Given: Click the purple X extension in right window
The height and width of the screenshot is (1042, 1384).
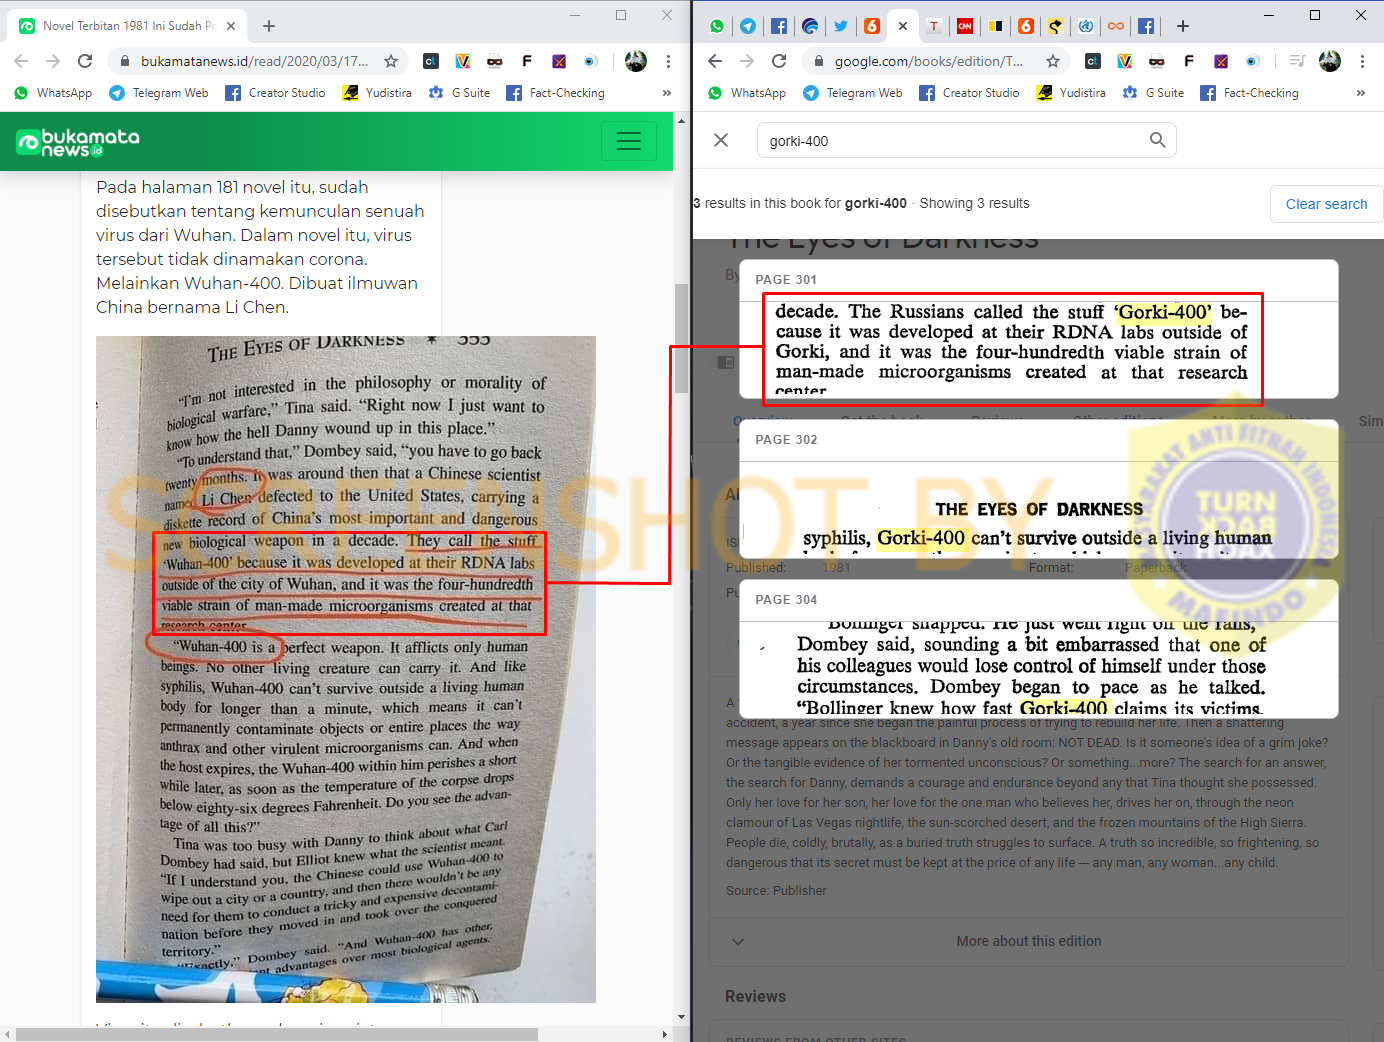Looking at the screenshot, I should tap(1221, 61).
